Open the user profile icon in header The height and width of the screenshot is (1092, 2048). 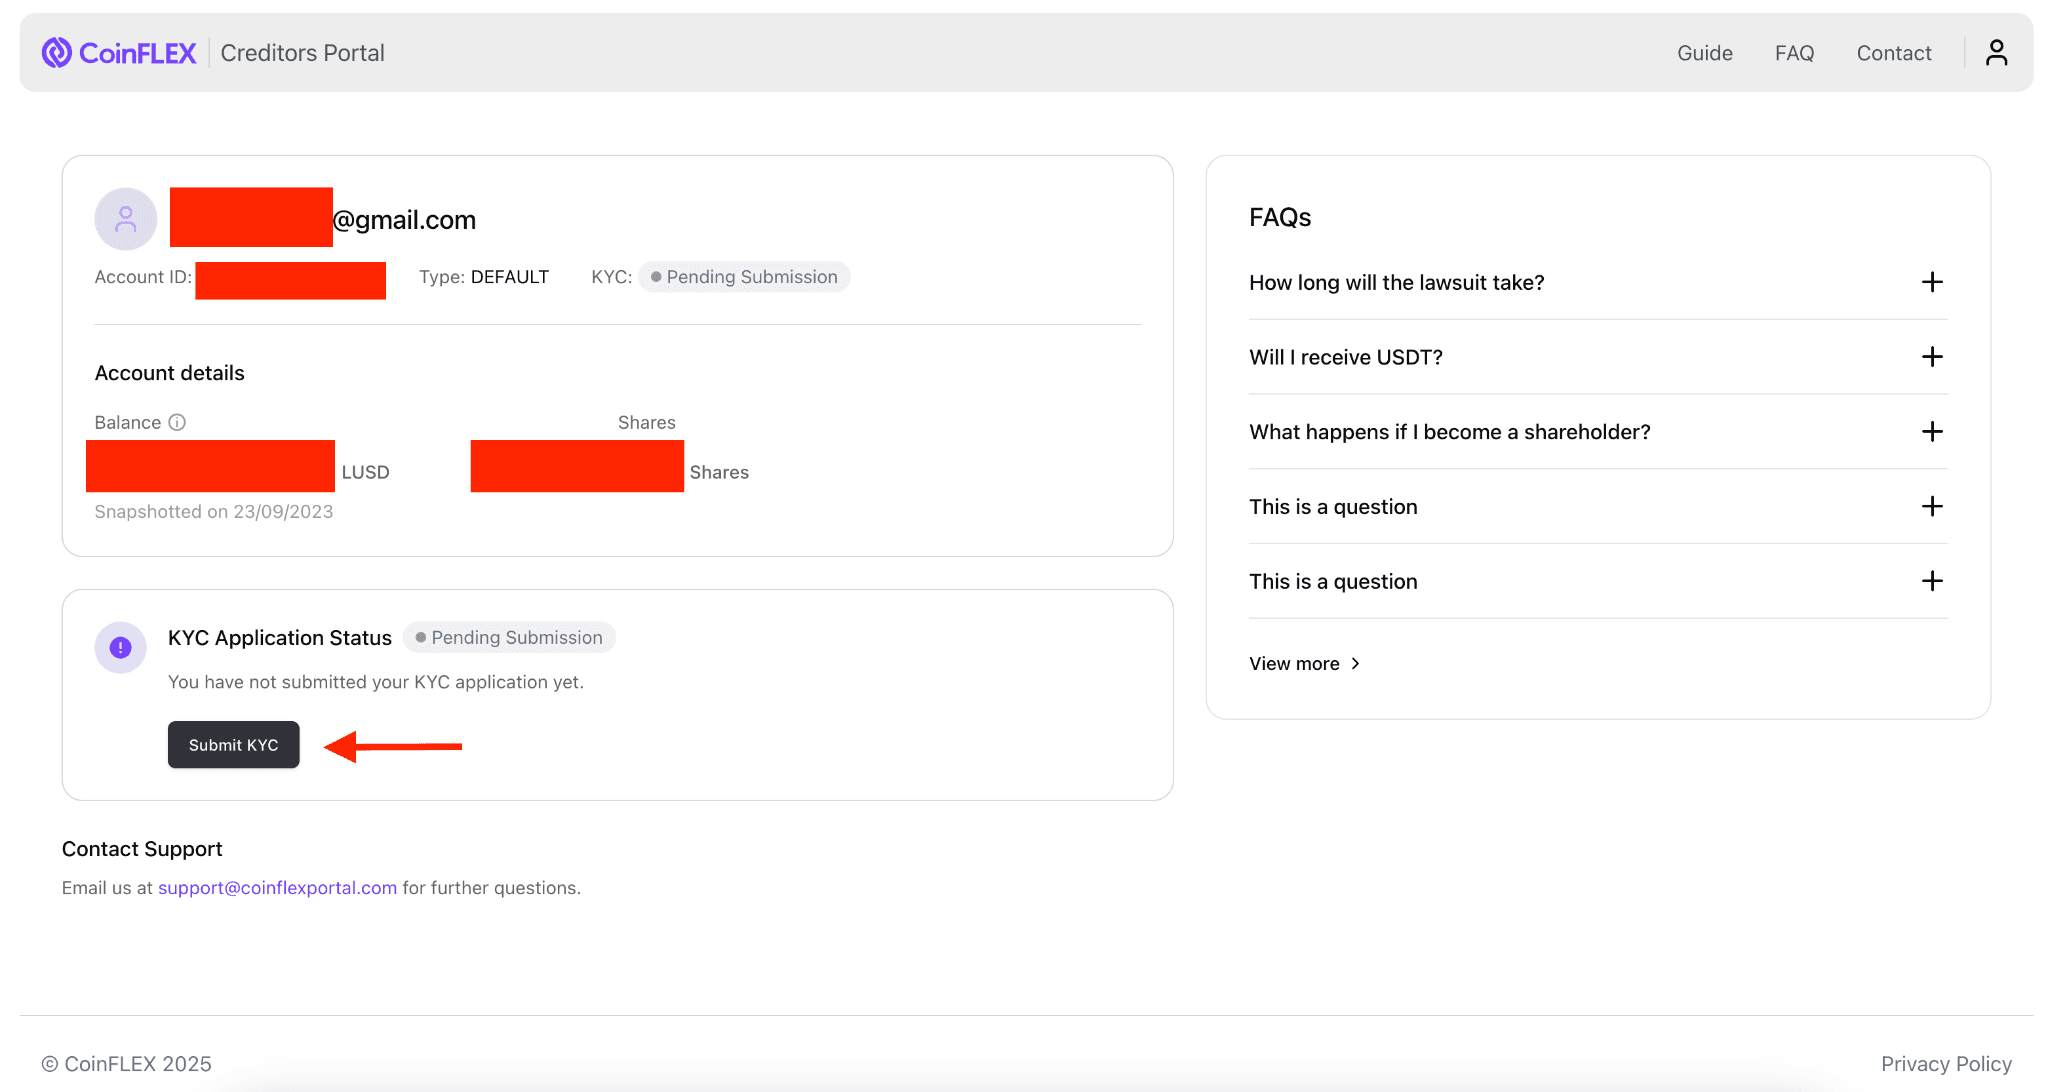1996,53
